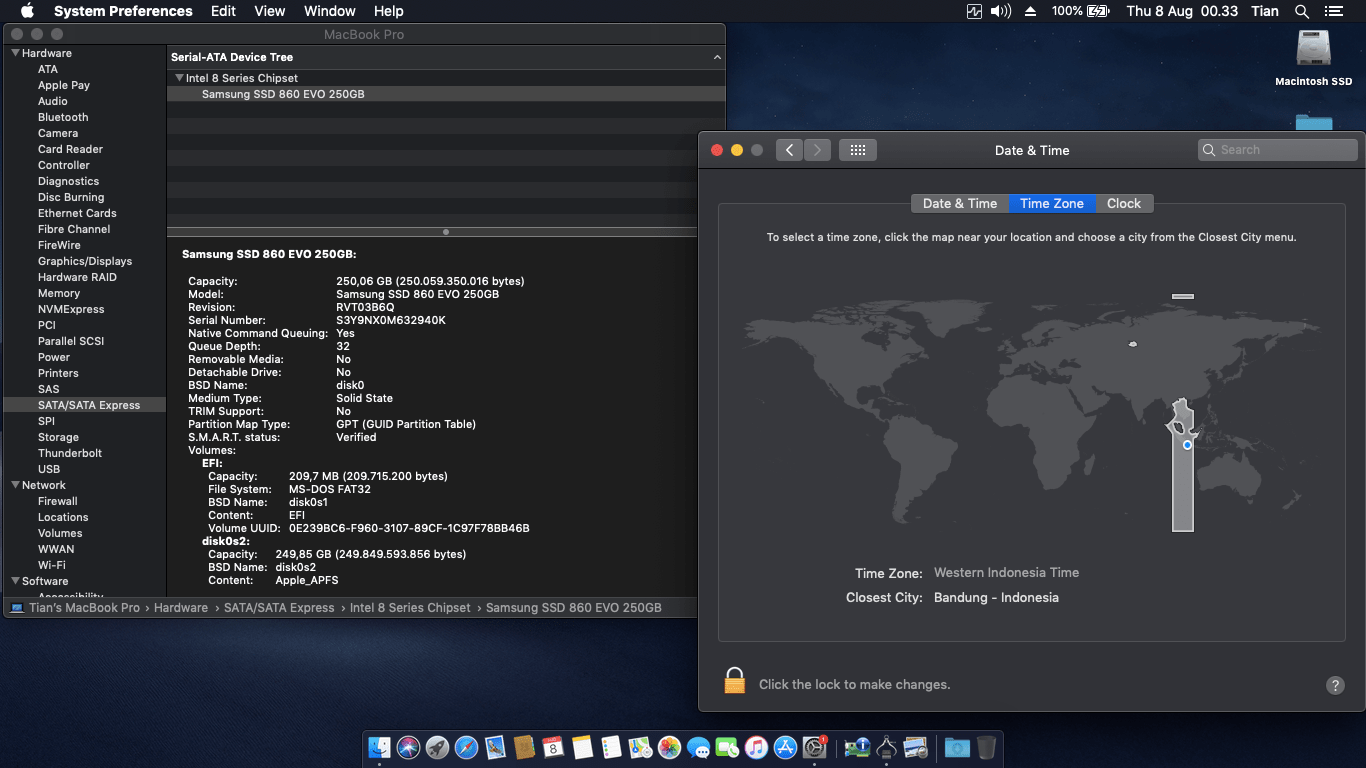Click the lock to make changes

735,681
